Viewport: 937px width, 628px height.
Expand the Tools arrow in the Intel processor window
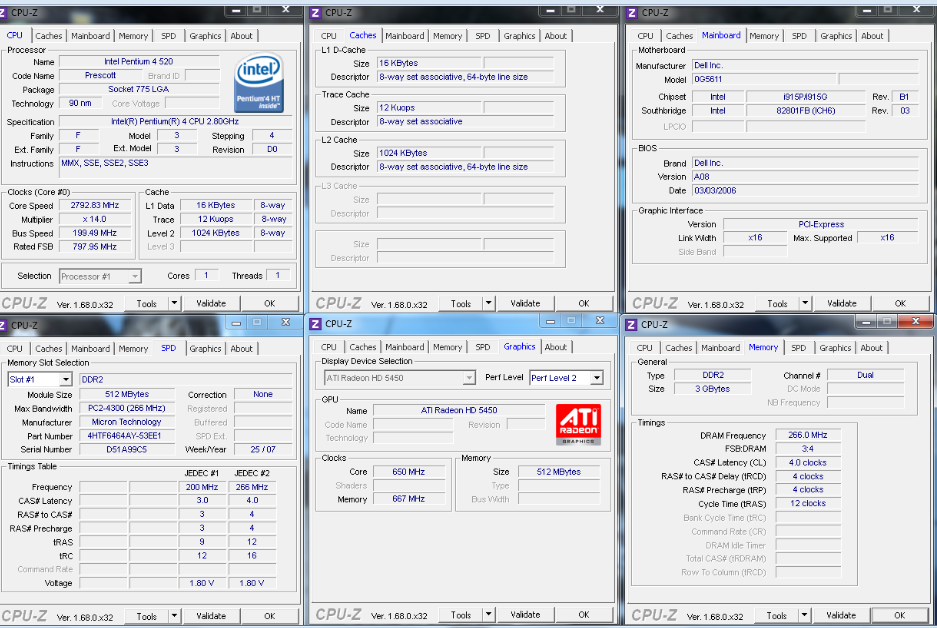tap(174, 303)
